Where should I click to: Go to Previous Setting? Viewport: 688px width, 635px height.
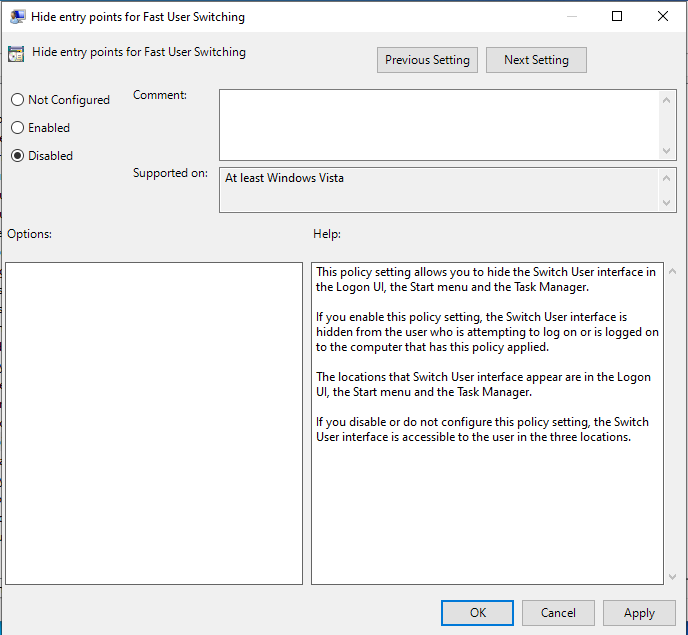(427, 60)
